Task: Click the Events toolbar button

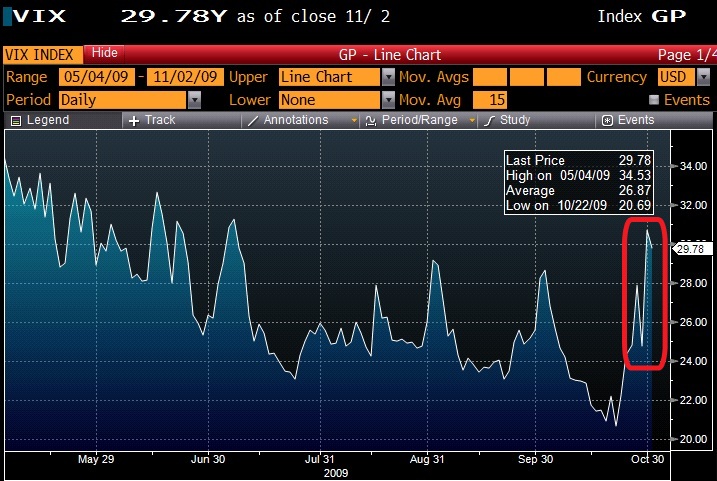Action: [607, 120]
